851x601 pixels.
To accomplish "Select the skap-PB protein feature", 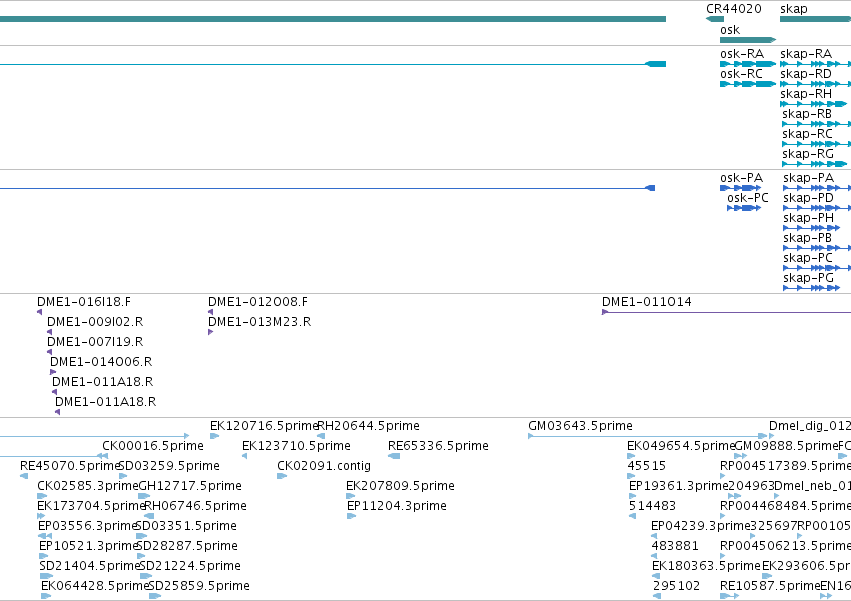I will (817, 248).
